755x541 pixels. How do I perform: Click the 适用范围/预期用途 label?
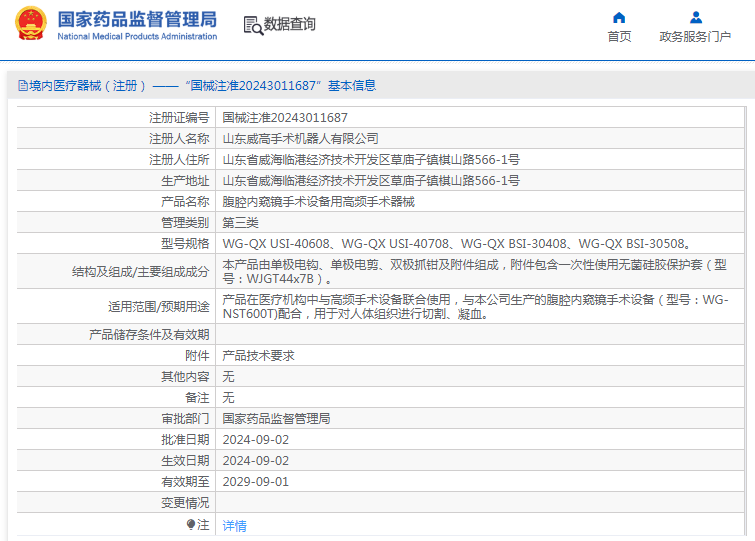tap(159, 307)
